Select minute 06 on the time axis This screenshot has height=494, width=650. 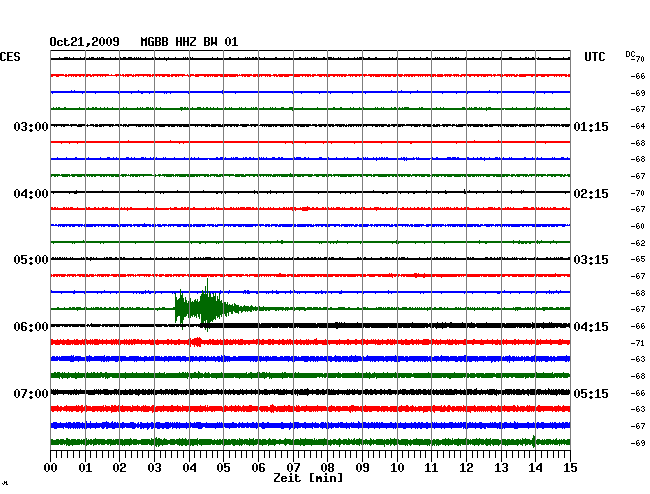click(x=258, y=467)
